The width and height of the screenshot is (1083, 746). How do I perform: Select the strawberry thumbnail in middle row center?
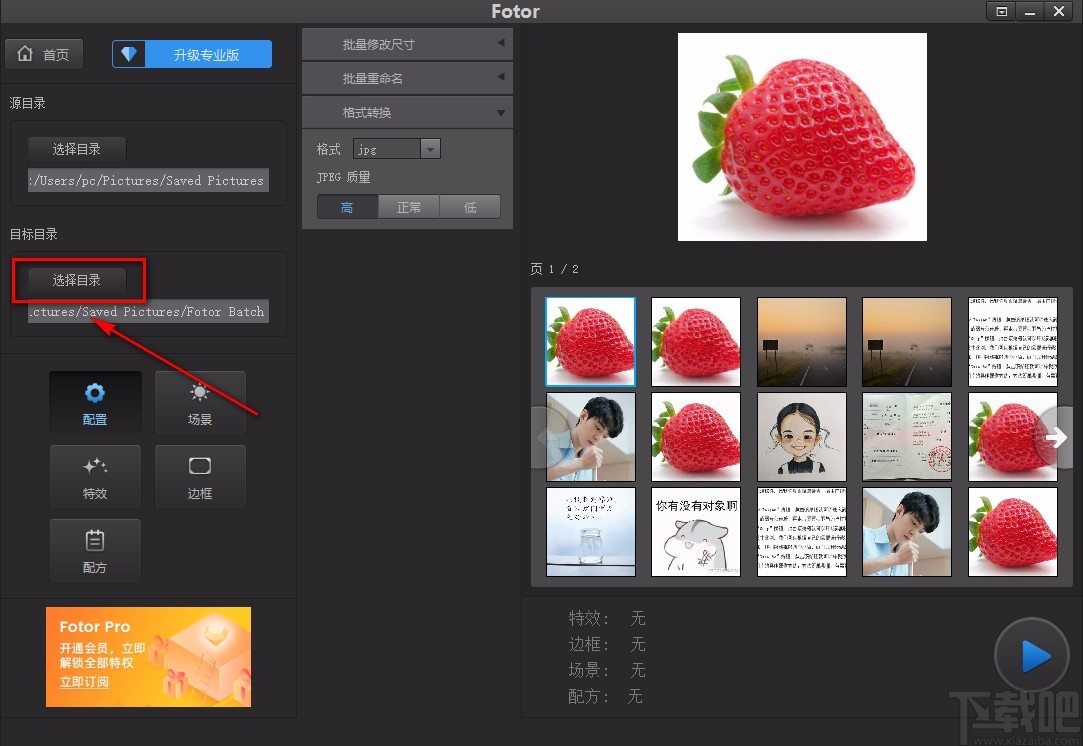click(x=696, y=437)
